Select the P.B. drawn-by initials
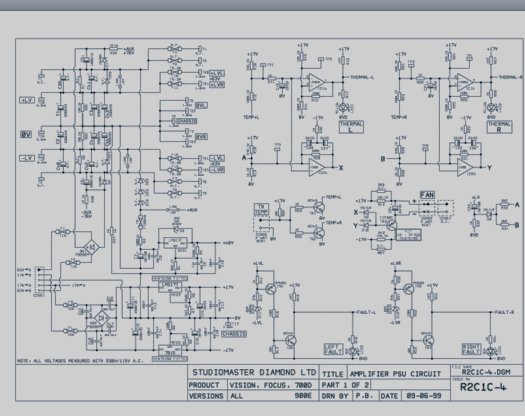 (364, 396)
